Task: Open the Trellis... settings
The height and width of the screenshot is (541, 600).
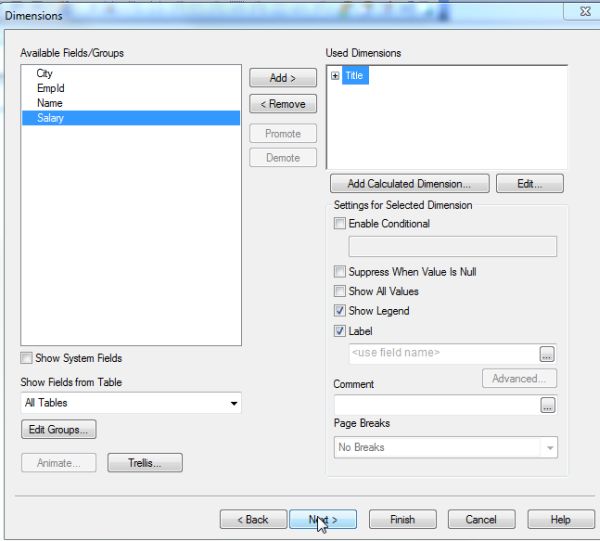Action: pyautogui.click(x=145, y=463)
